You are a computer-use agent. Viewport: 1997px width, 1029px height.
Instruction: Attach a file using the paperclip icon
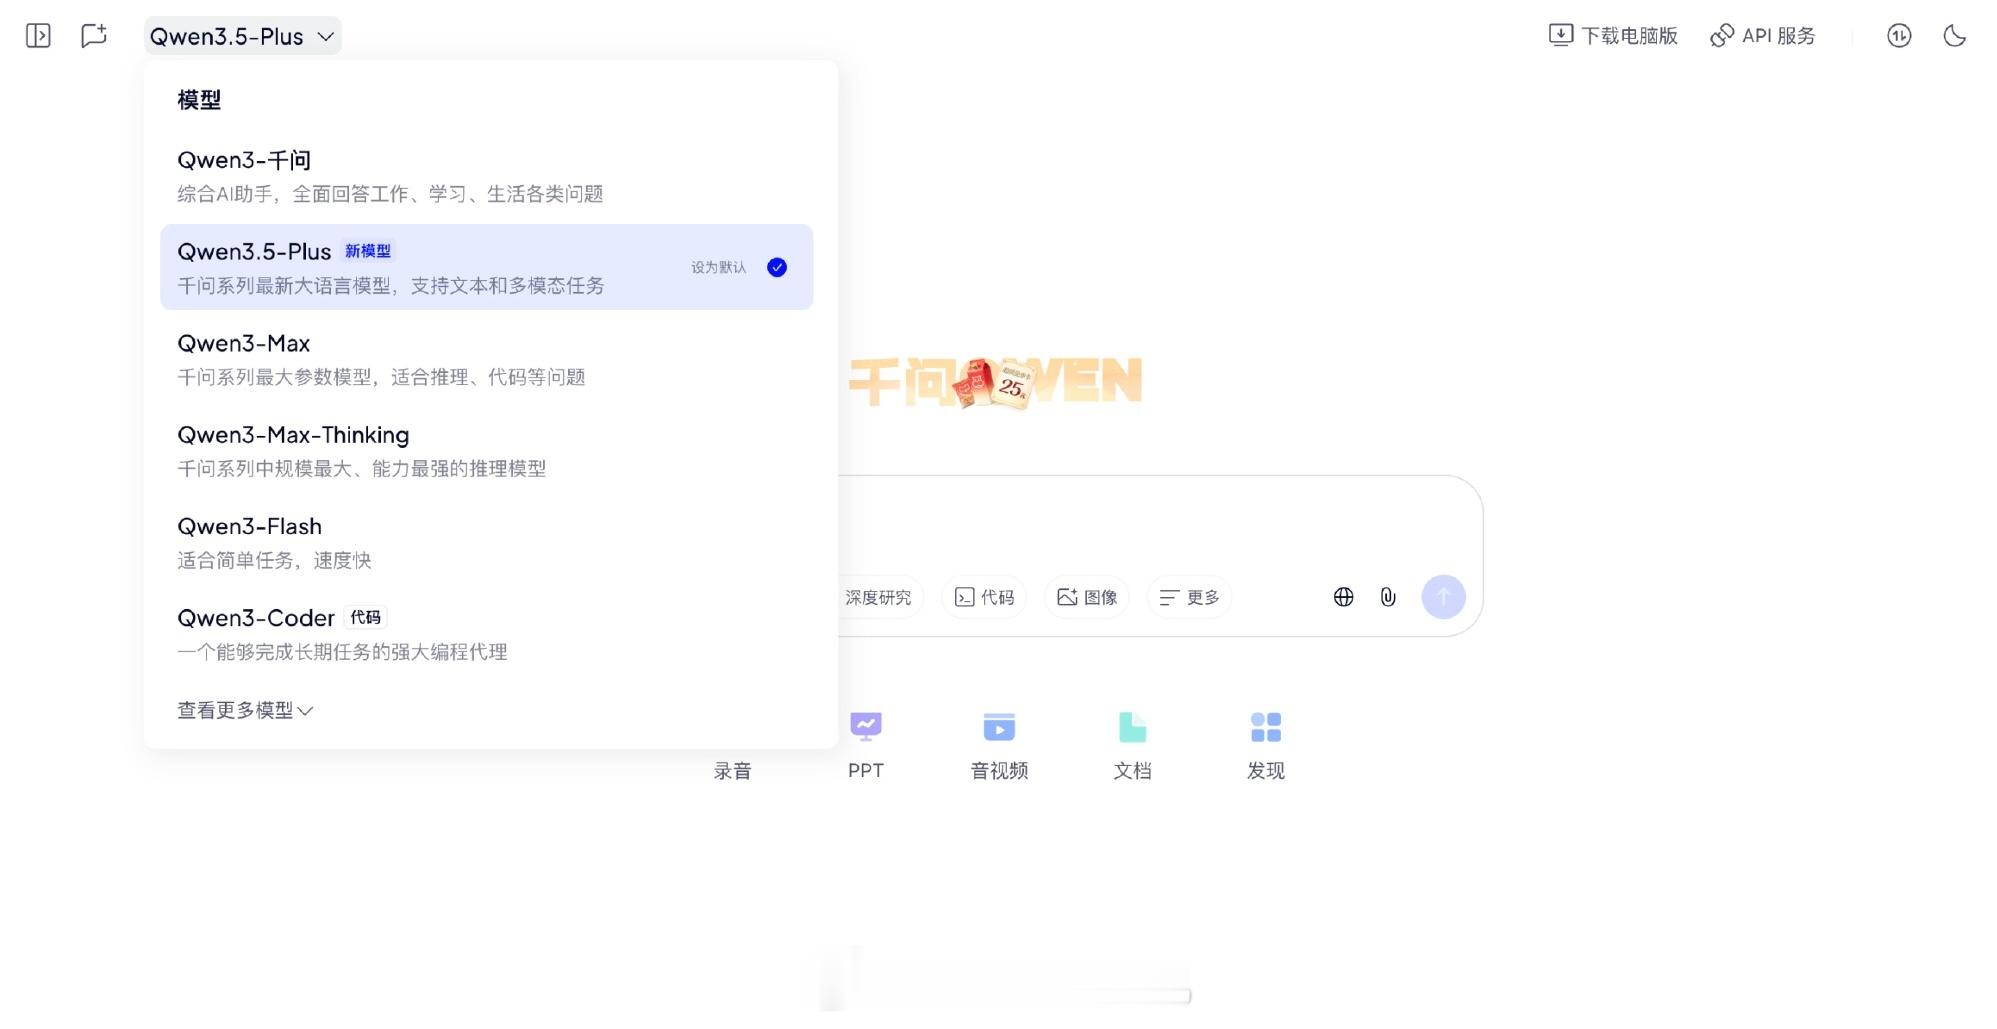coord(1388,597)
